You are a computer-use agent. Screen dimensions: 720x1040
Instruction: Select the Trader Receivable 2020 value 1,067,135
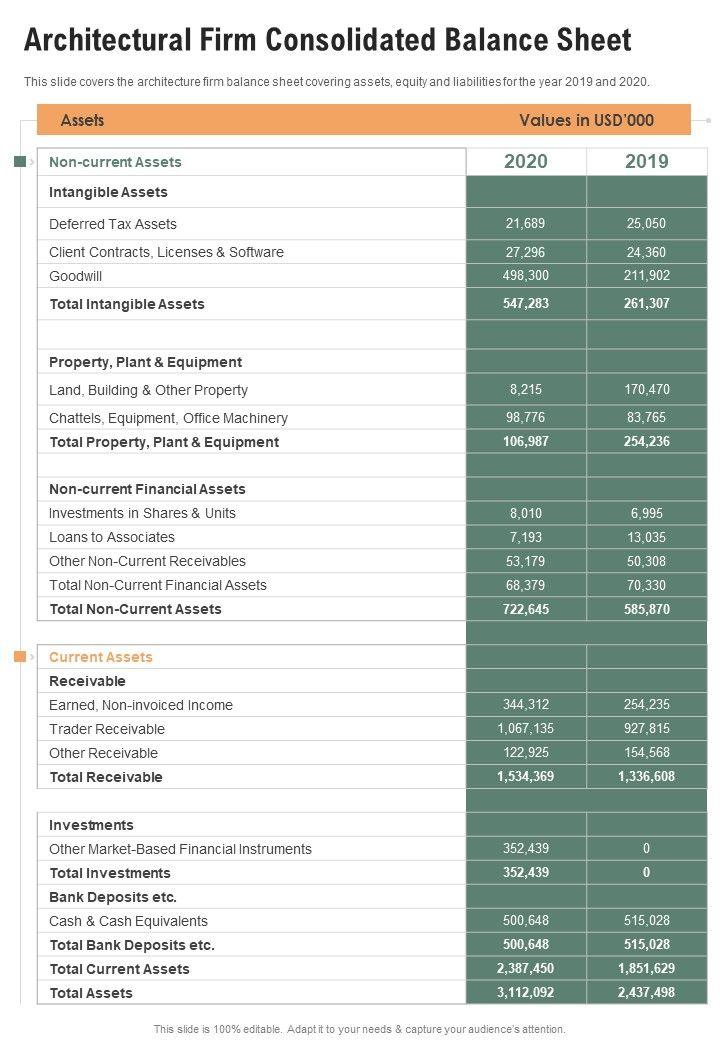pos(526,729)
